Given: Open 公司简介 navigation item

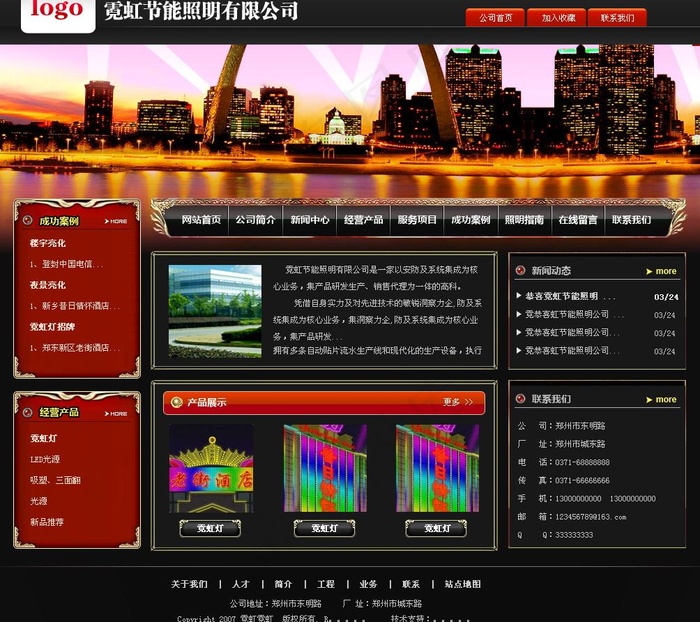Looking at the screenshot, I should pyautogui.click(x=255, y=220).
